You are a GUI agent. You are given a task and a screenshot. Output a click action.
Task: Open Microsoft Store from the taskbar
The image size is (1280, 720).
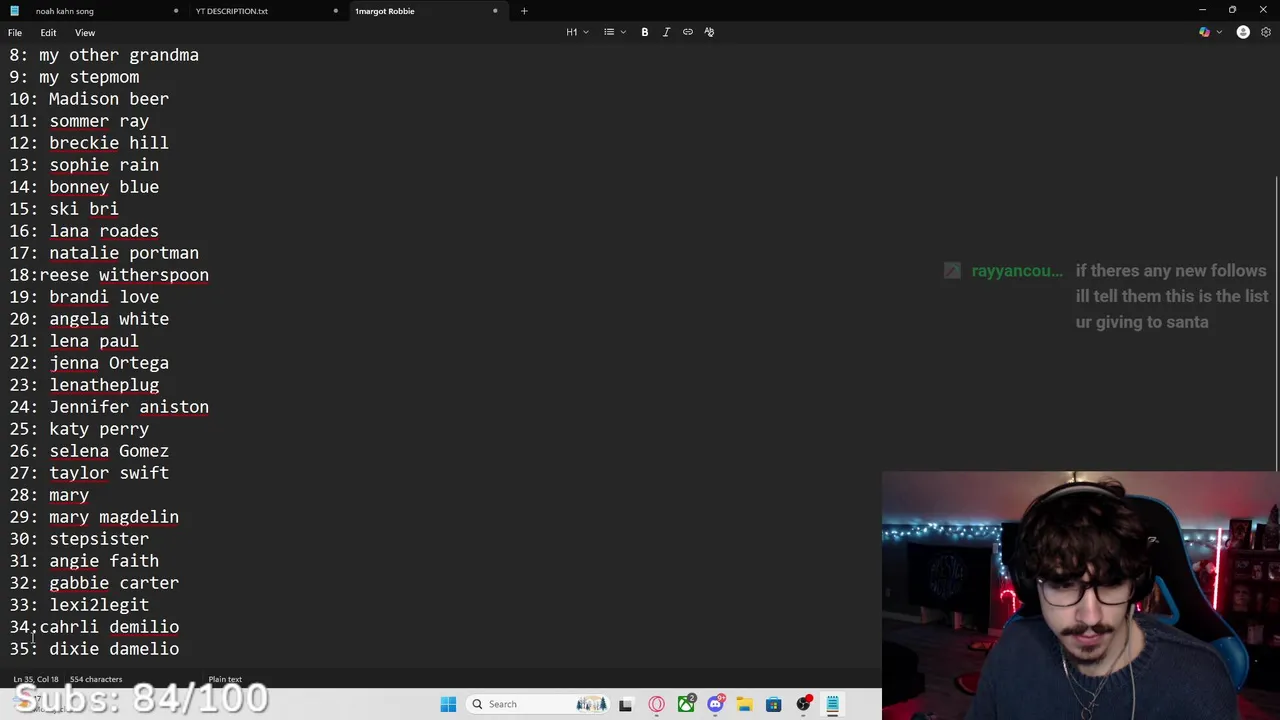[x=773, y=704]
